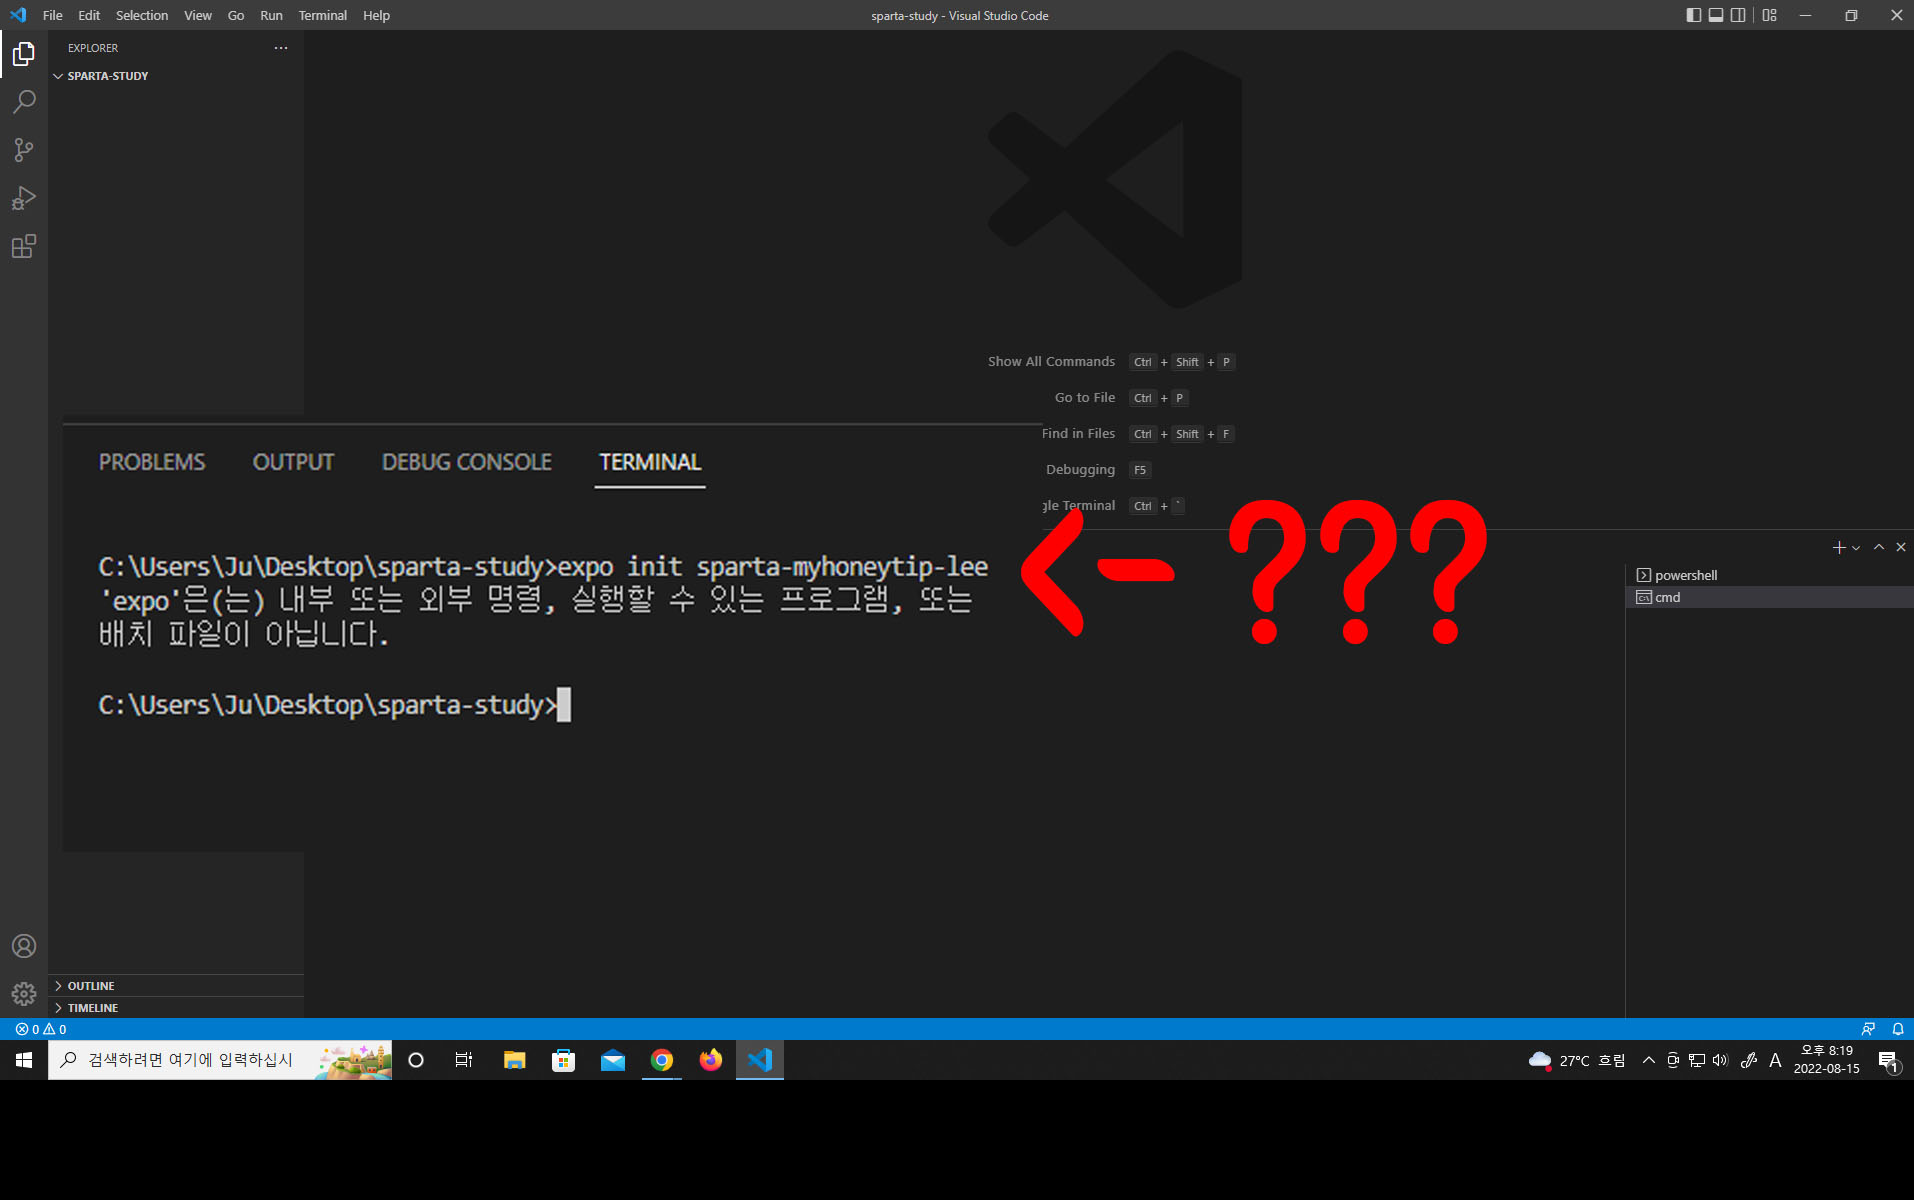Open the File menu
The image size is (1914, 1200).
pos(52,15)
